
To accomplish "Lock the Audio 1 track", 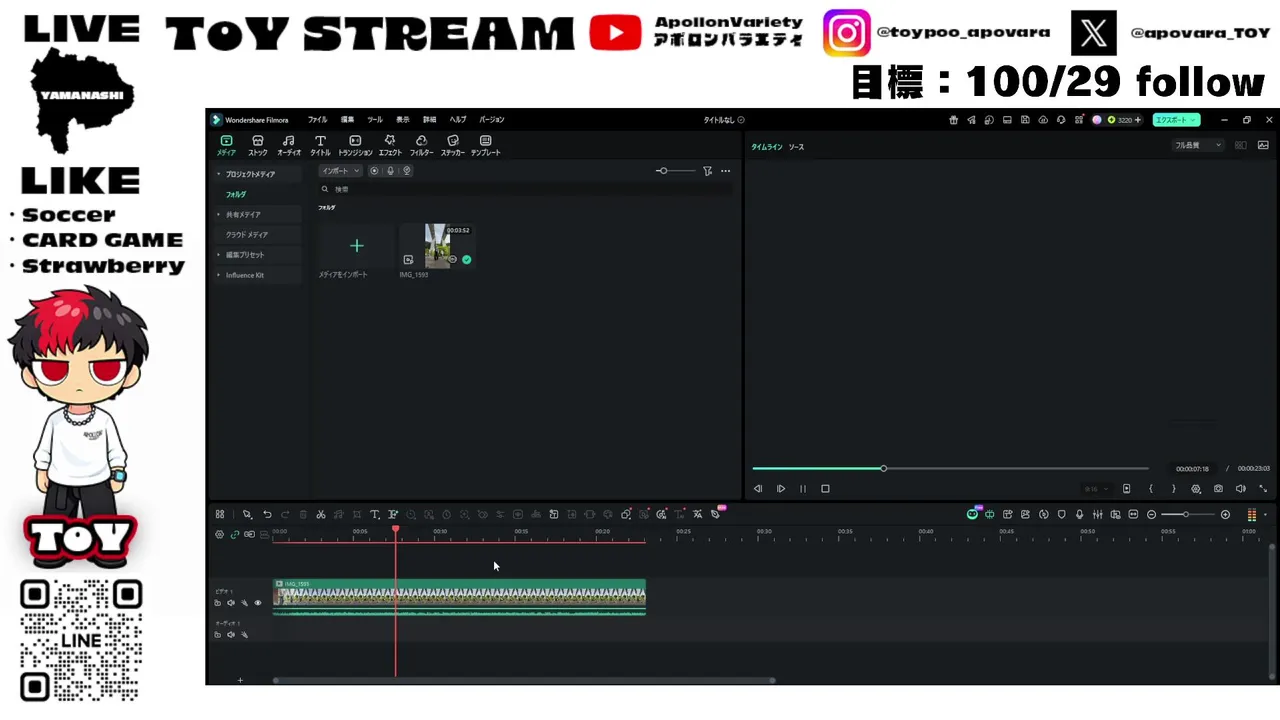I will pos(218,634).
